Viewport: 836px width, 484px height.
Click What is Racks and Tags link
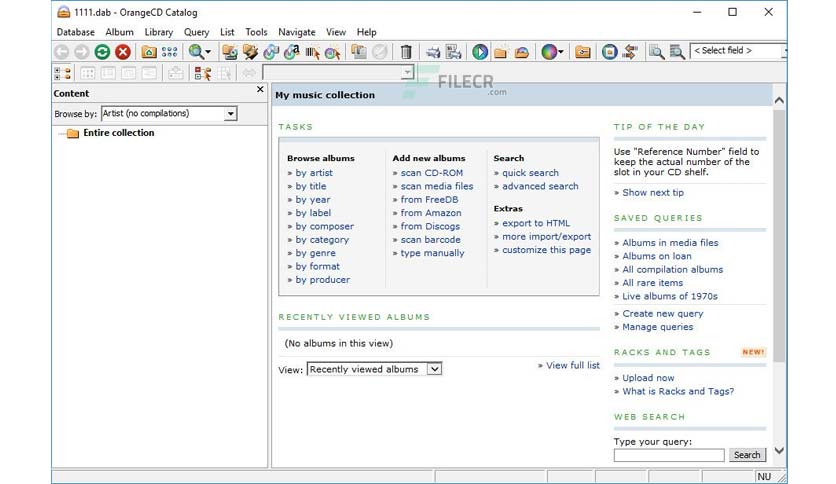click(678, 391)
